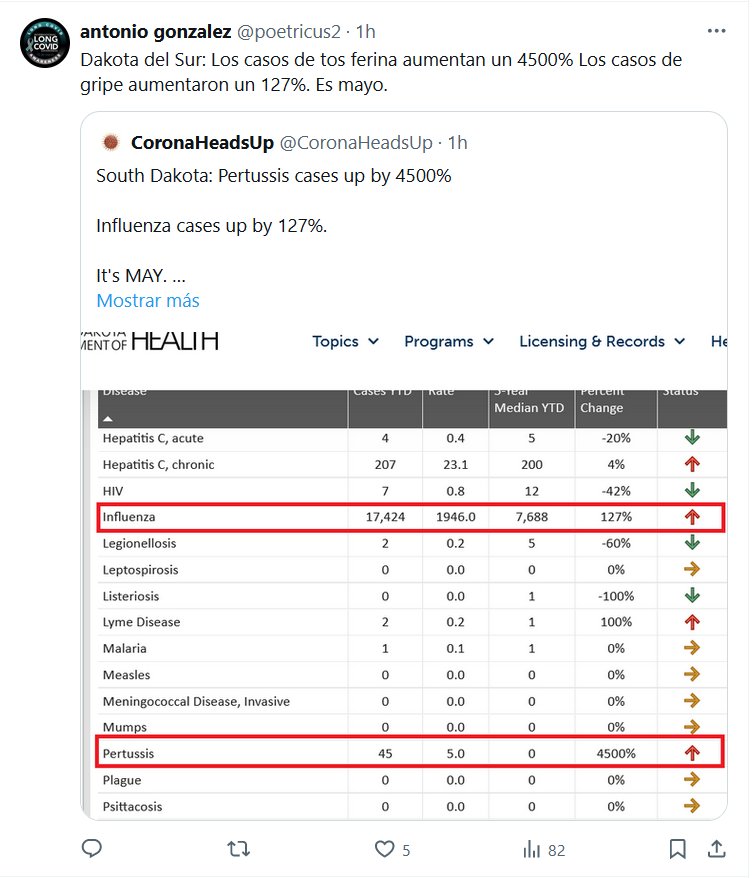Viewport: 756px width, 878px height.
Task: Like the tweet with the heart icon
Action: coord(385,849)
